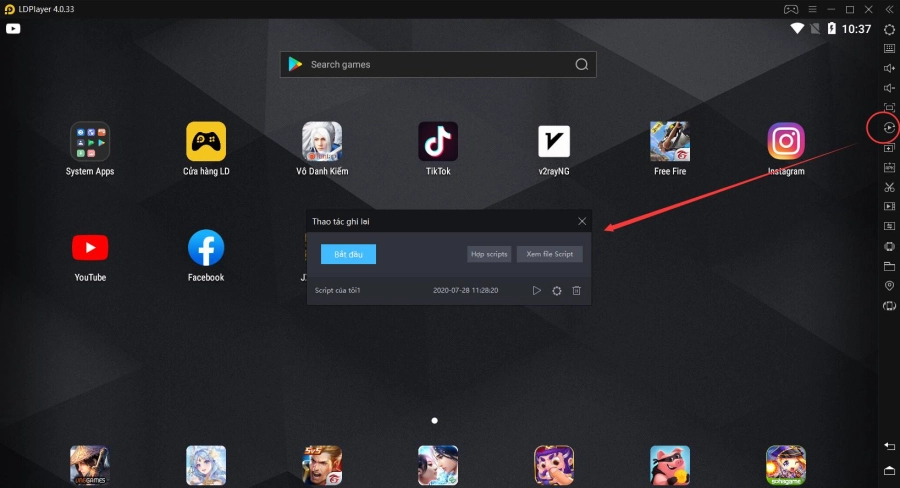Open Xem file Script

(x=549, y=254)
